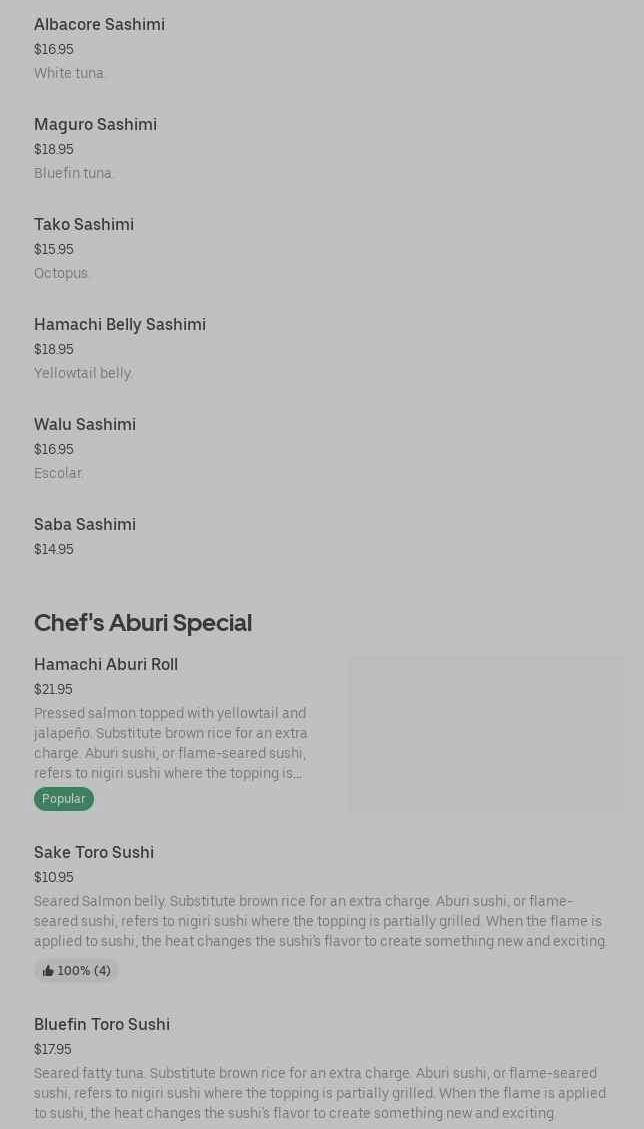Choose Tako Sashimi from the menu

coord(84,224)
